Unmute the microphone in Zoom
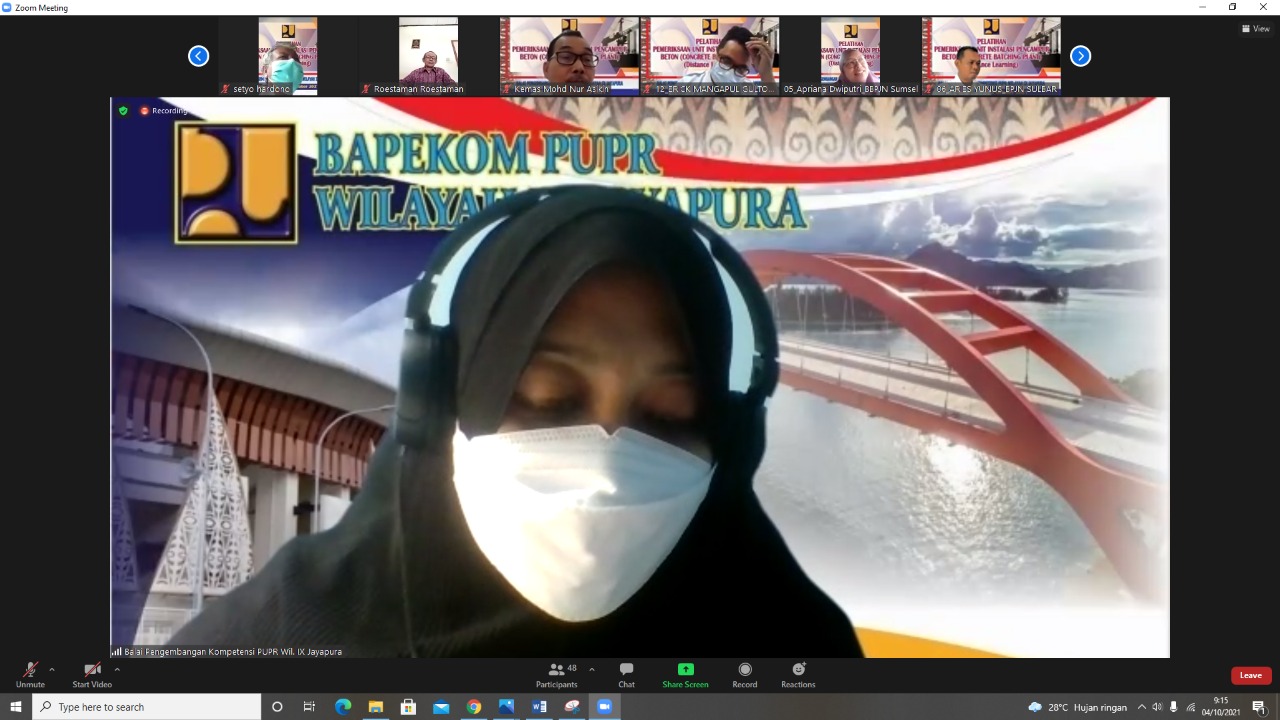Image resolution: width=1280 pixels, height=720 pixels. (30, 675)
